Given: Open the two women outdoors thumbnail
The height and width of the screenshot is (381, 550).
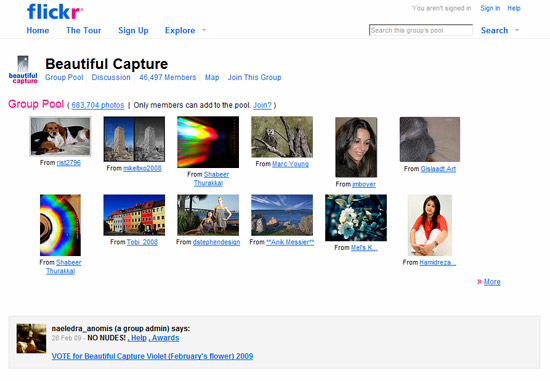Looking at the screenshot, I should 208,215.
